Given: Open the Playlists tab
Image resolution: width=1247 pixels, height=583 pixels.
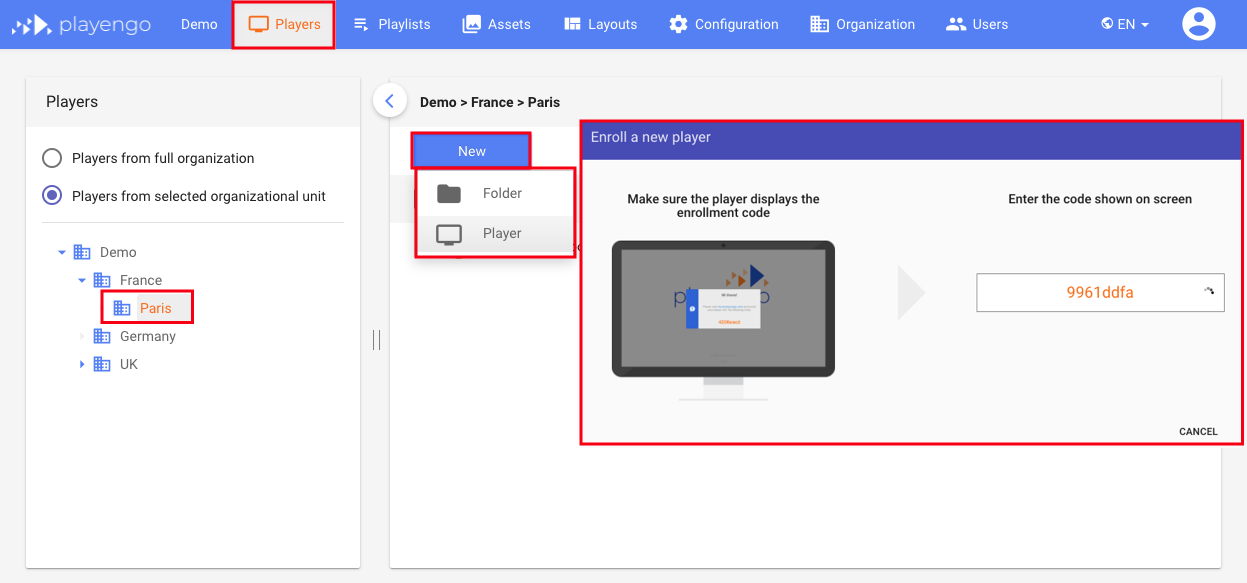Looking at the screenshot, I should [391, 24].
